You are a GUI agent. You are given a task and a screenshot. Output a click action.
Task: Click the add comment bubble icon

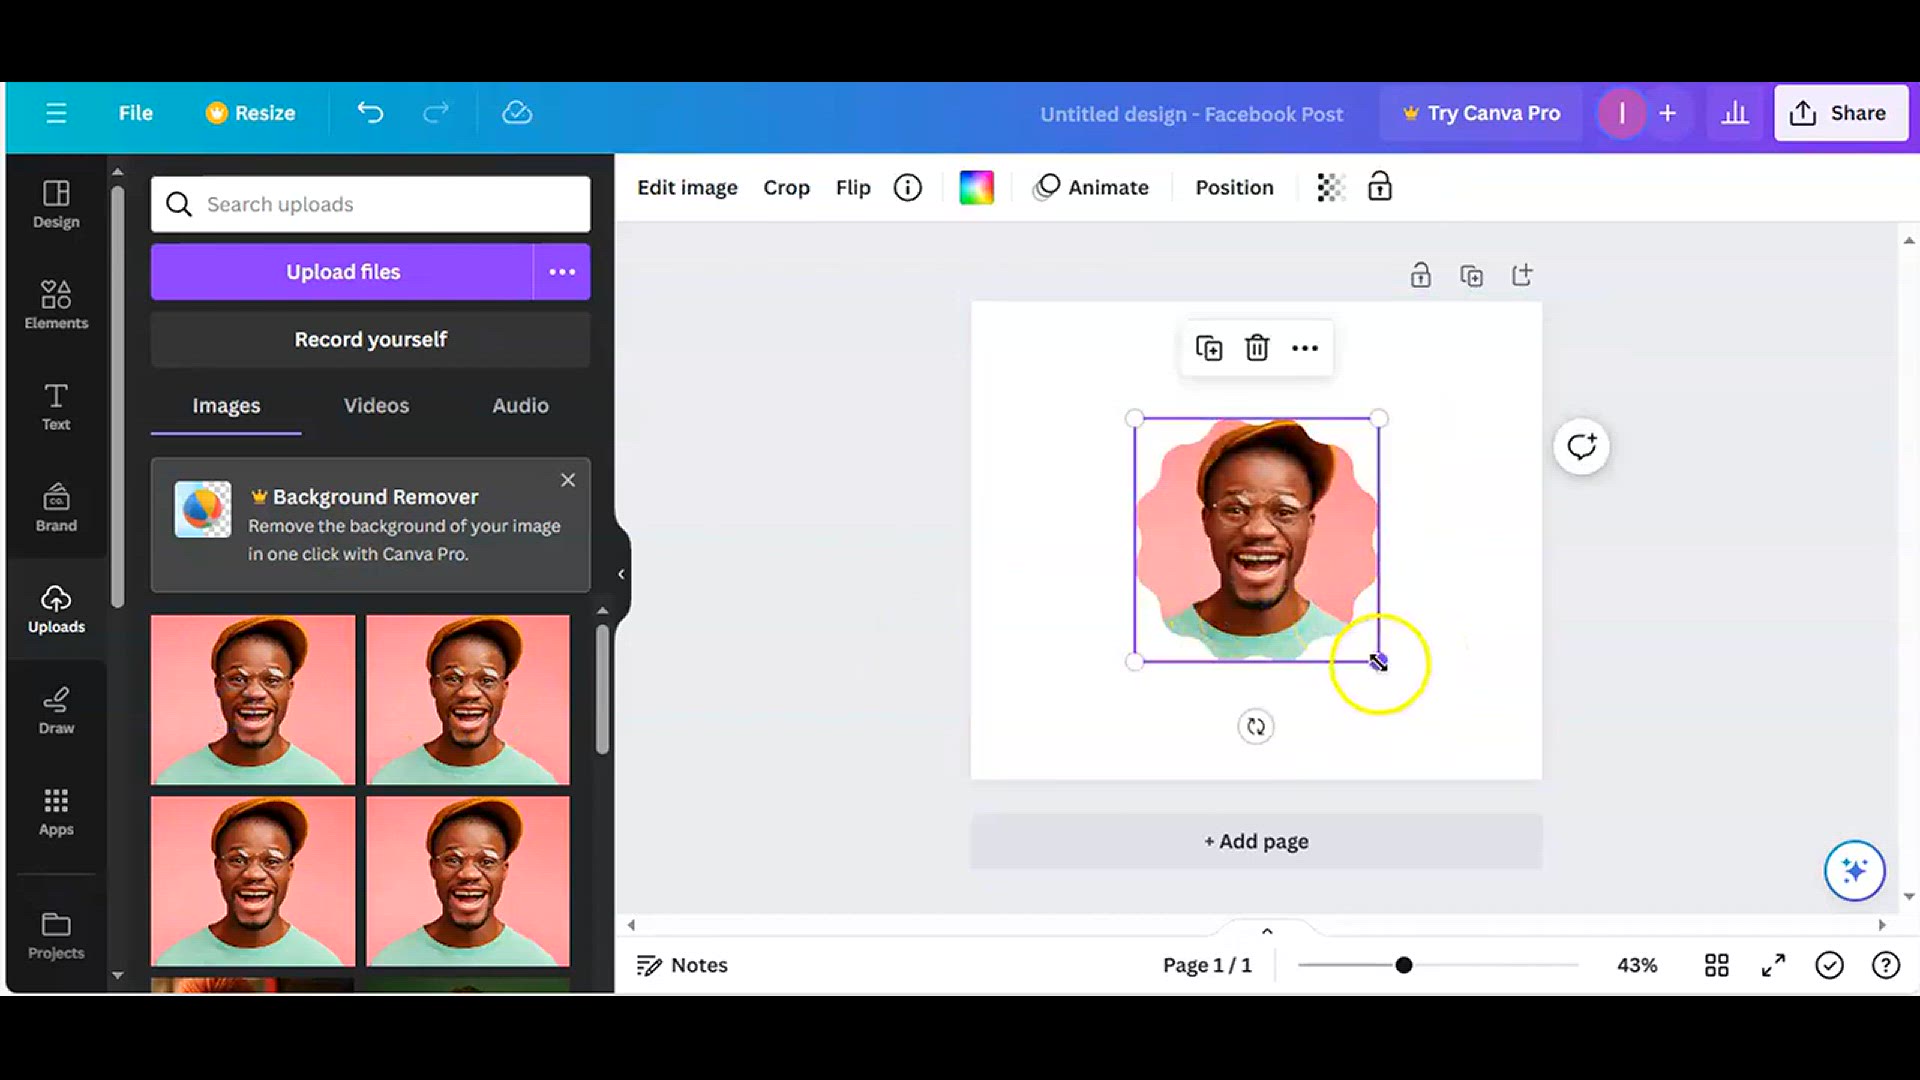point(1581,446)
